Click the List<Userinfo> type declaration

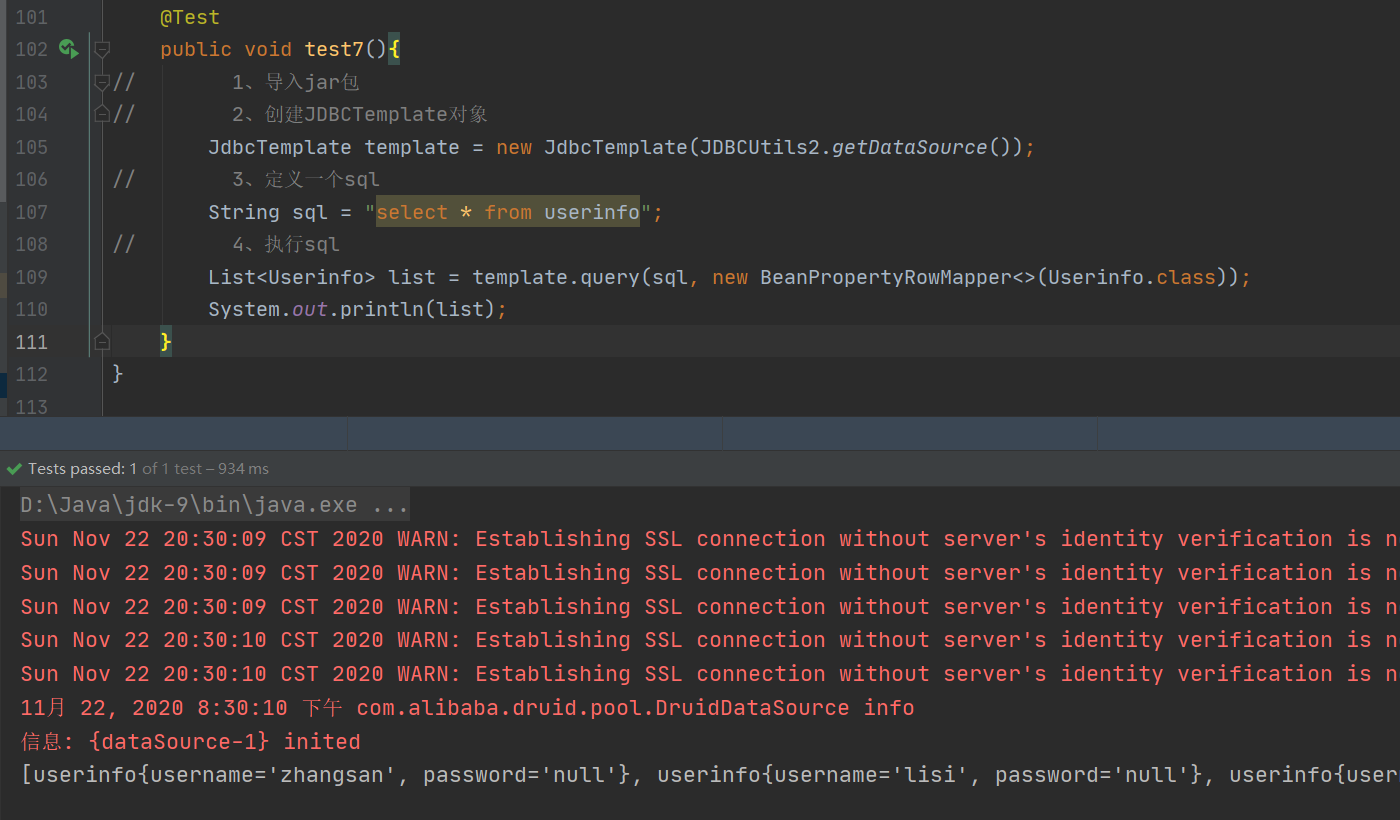point(292,277)
